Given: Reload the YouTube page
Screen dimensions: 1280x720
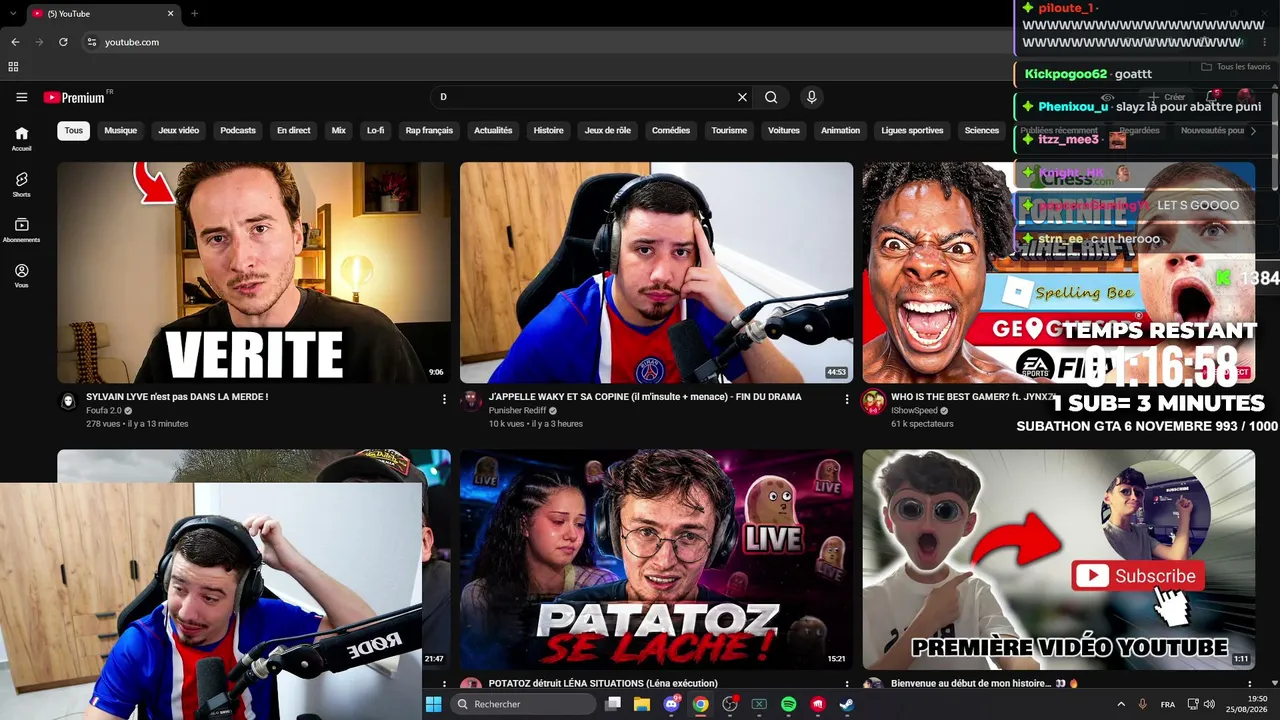Looking at the screenshot, I should tap(63, 42).
